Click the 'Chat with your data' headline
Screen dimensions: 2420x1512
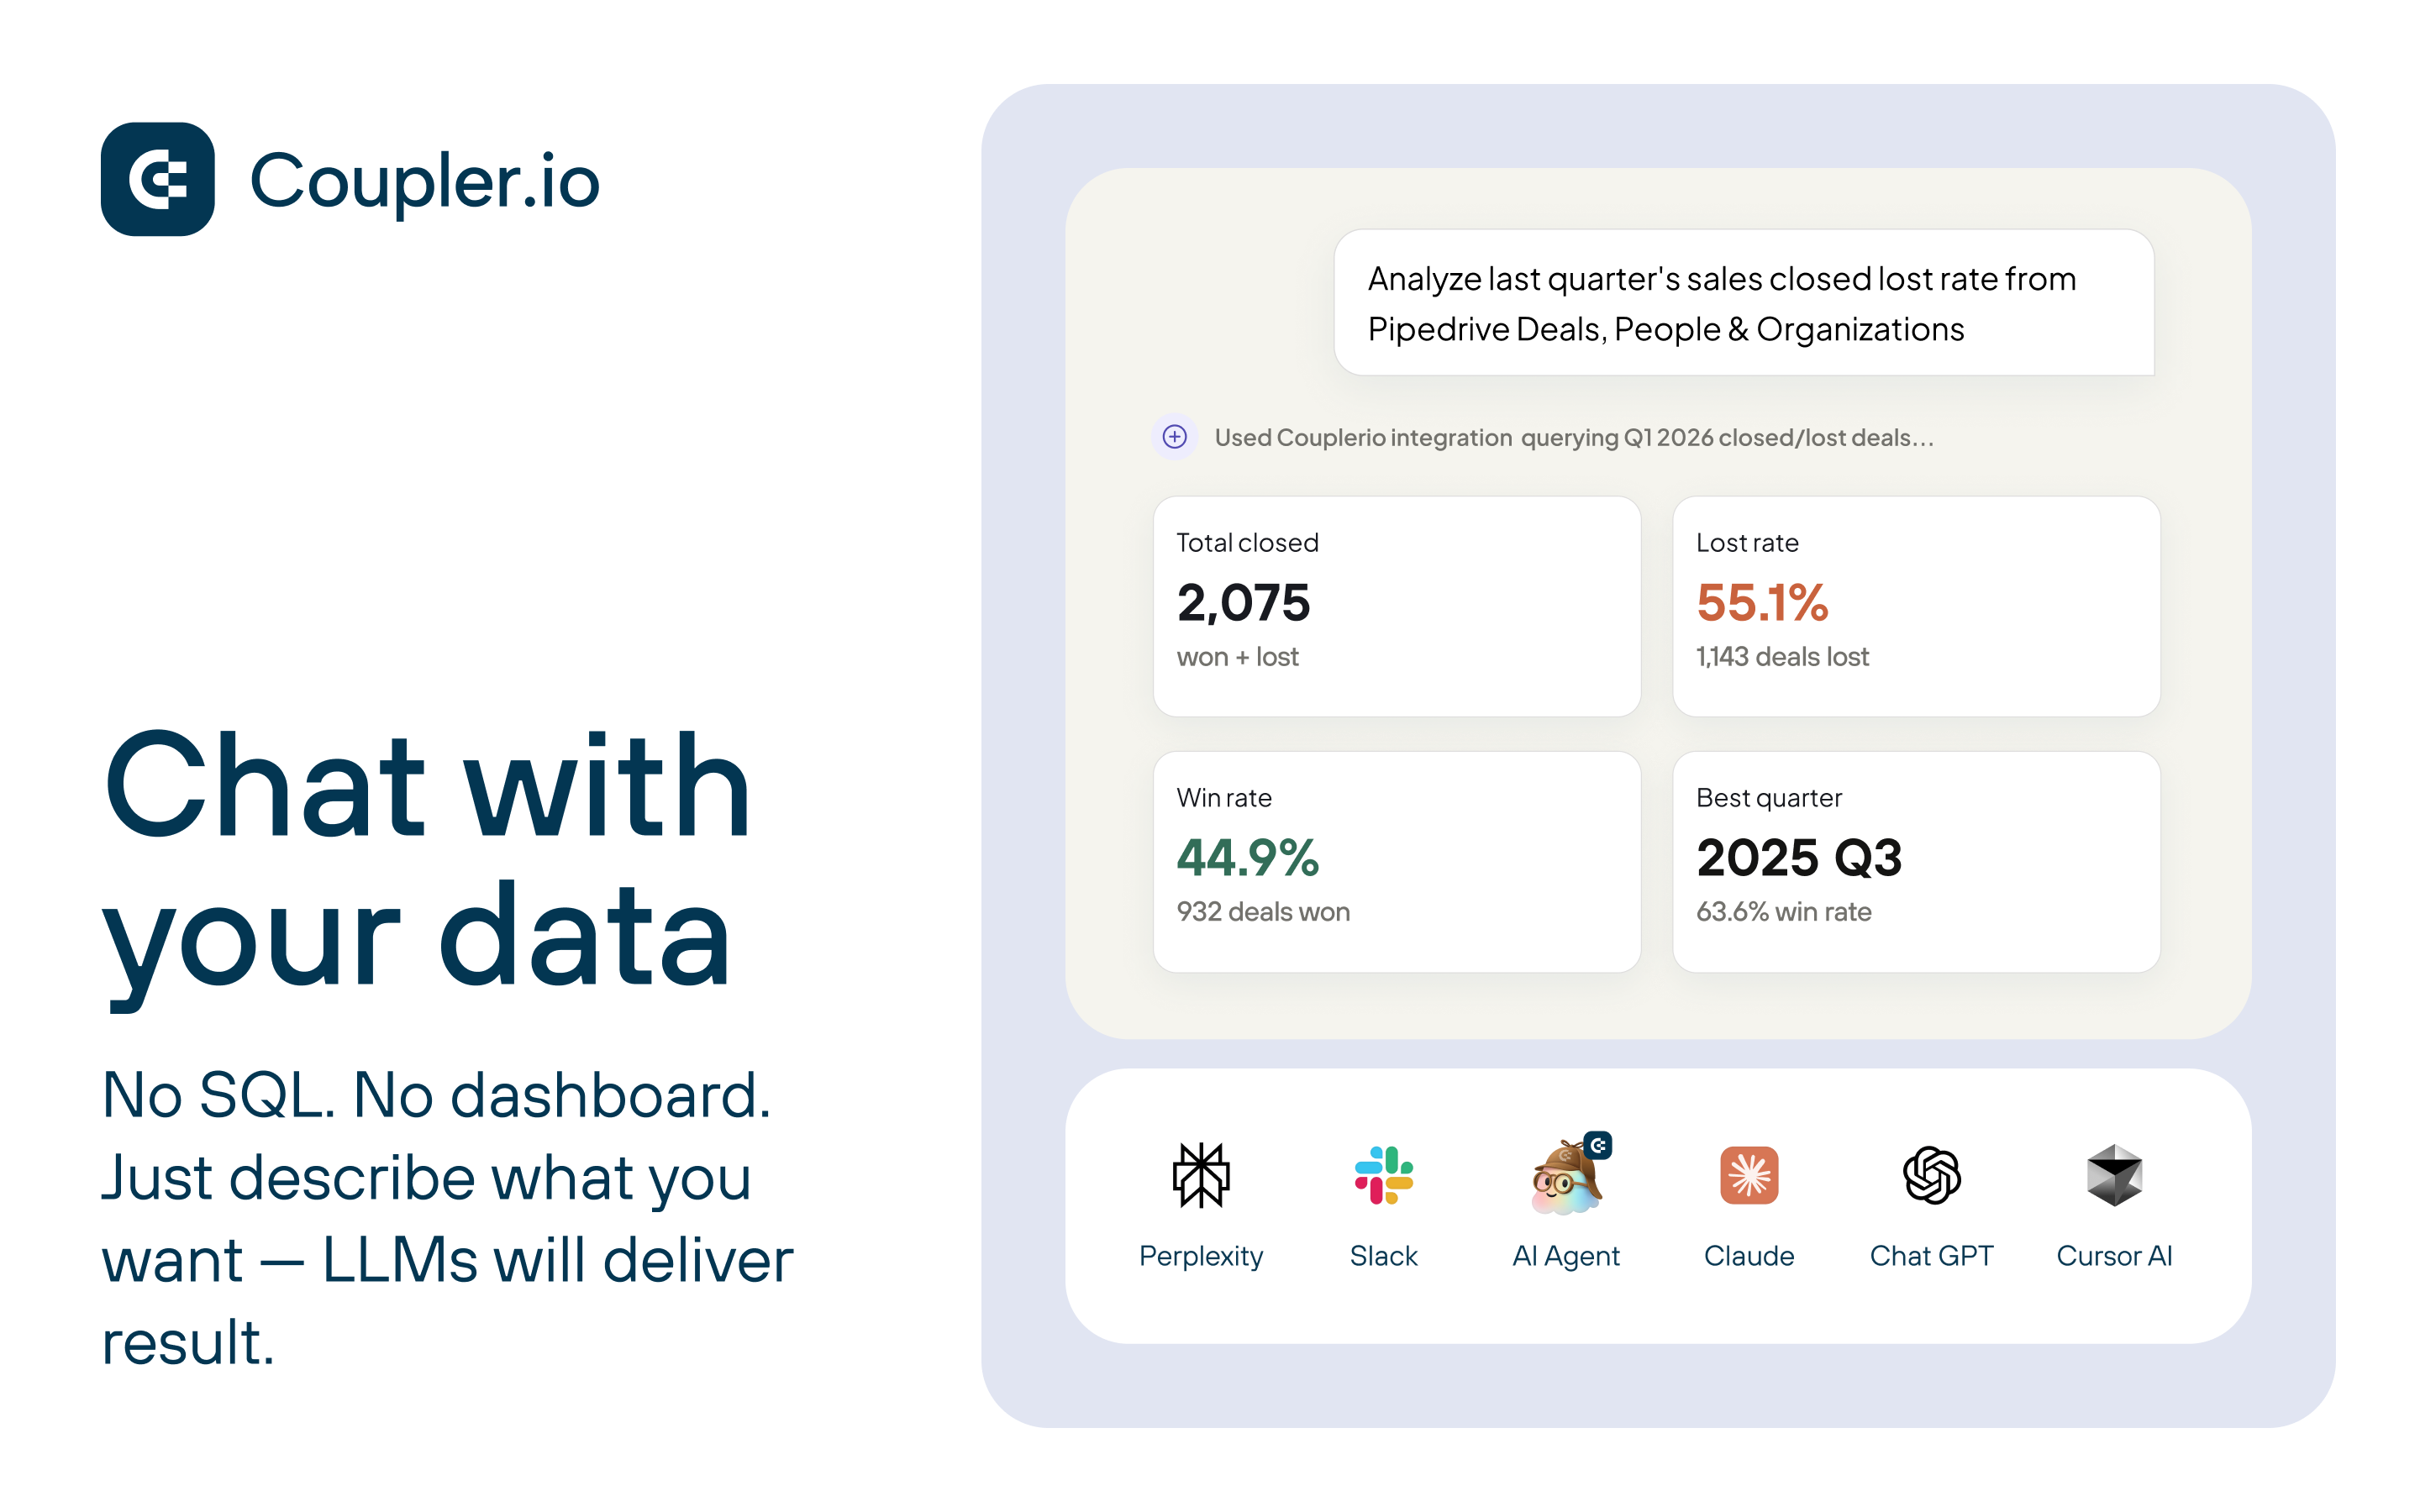[427, 862]
